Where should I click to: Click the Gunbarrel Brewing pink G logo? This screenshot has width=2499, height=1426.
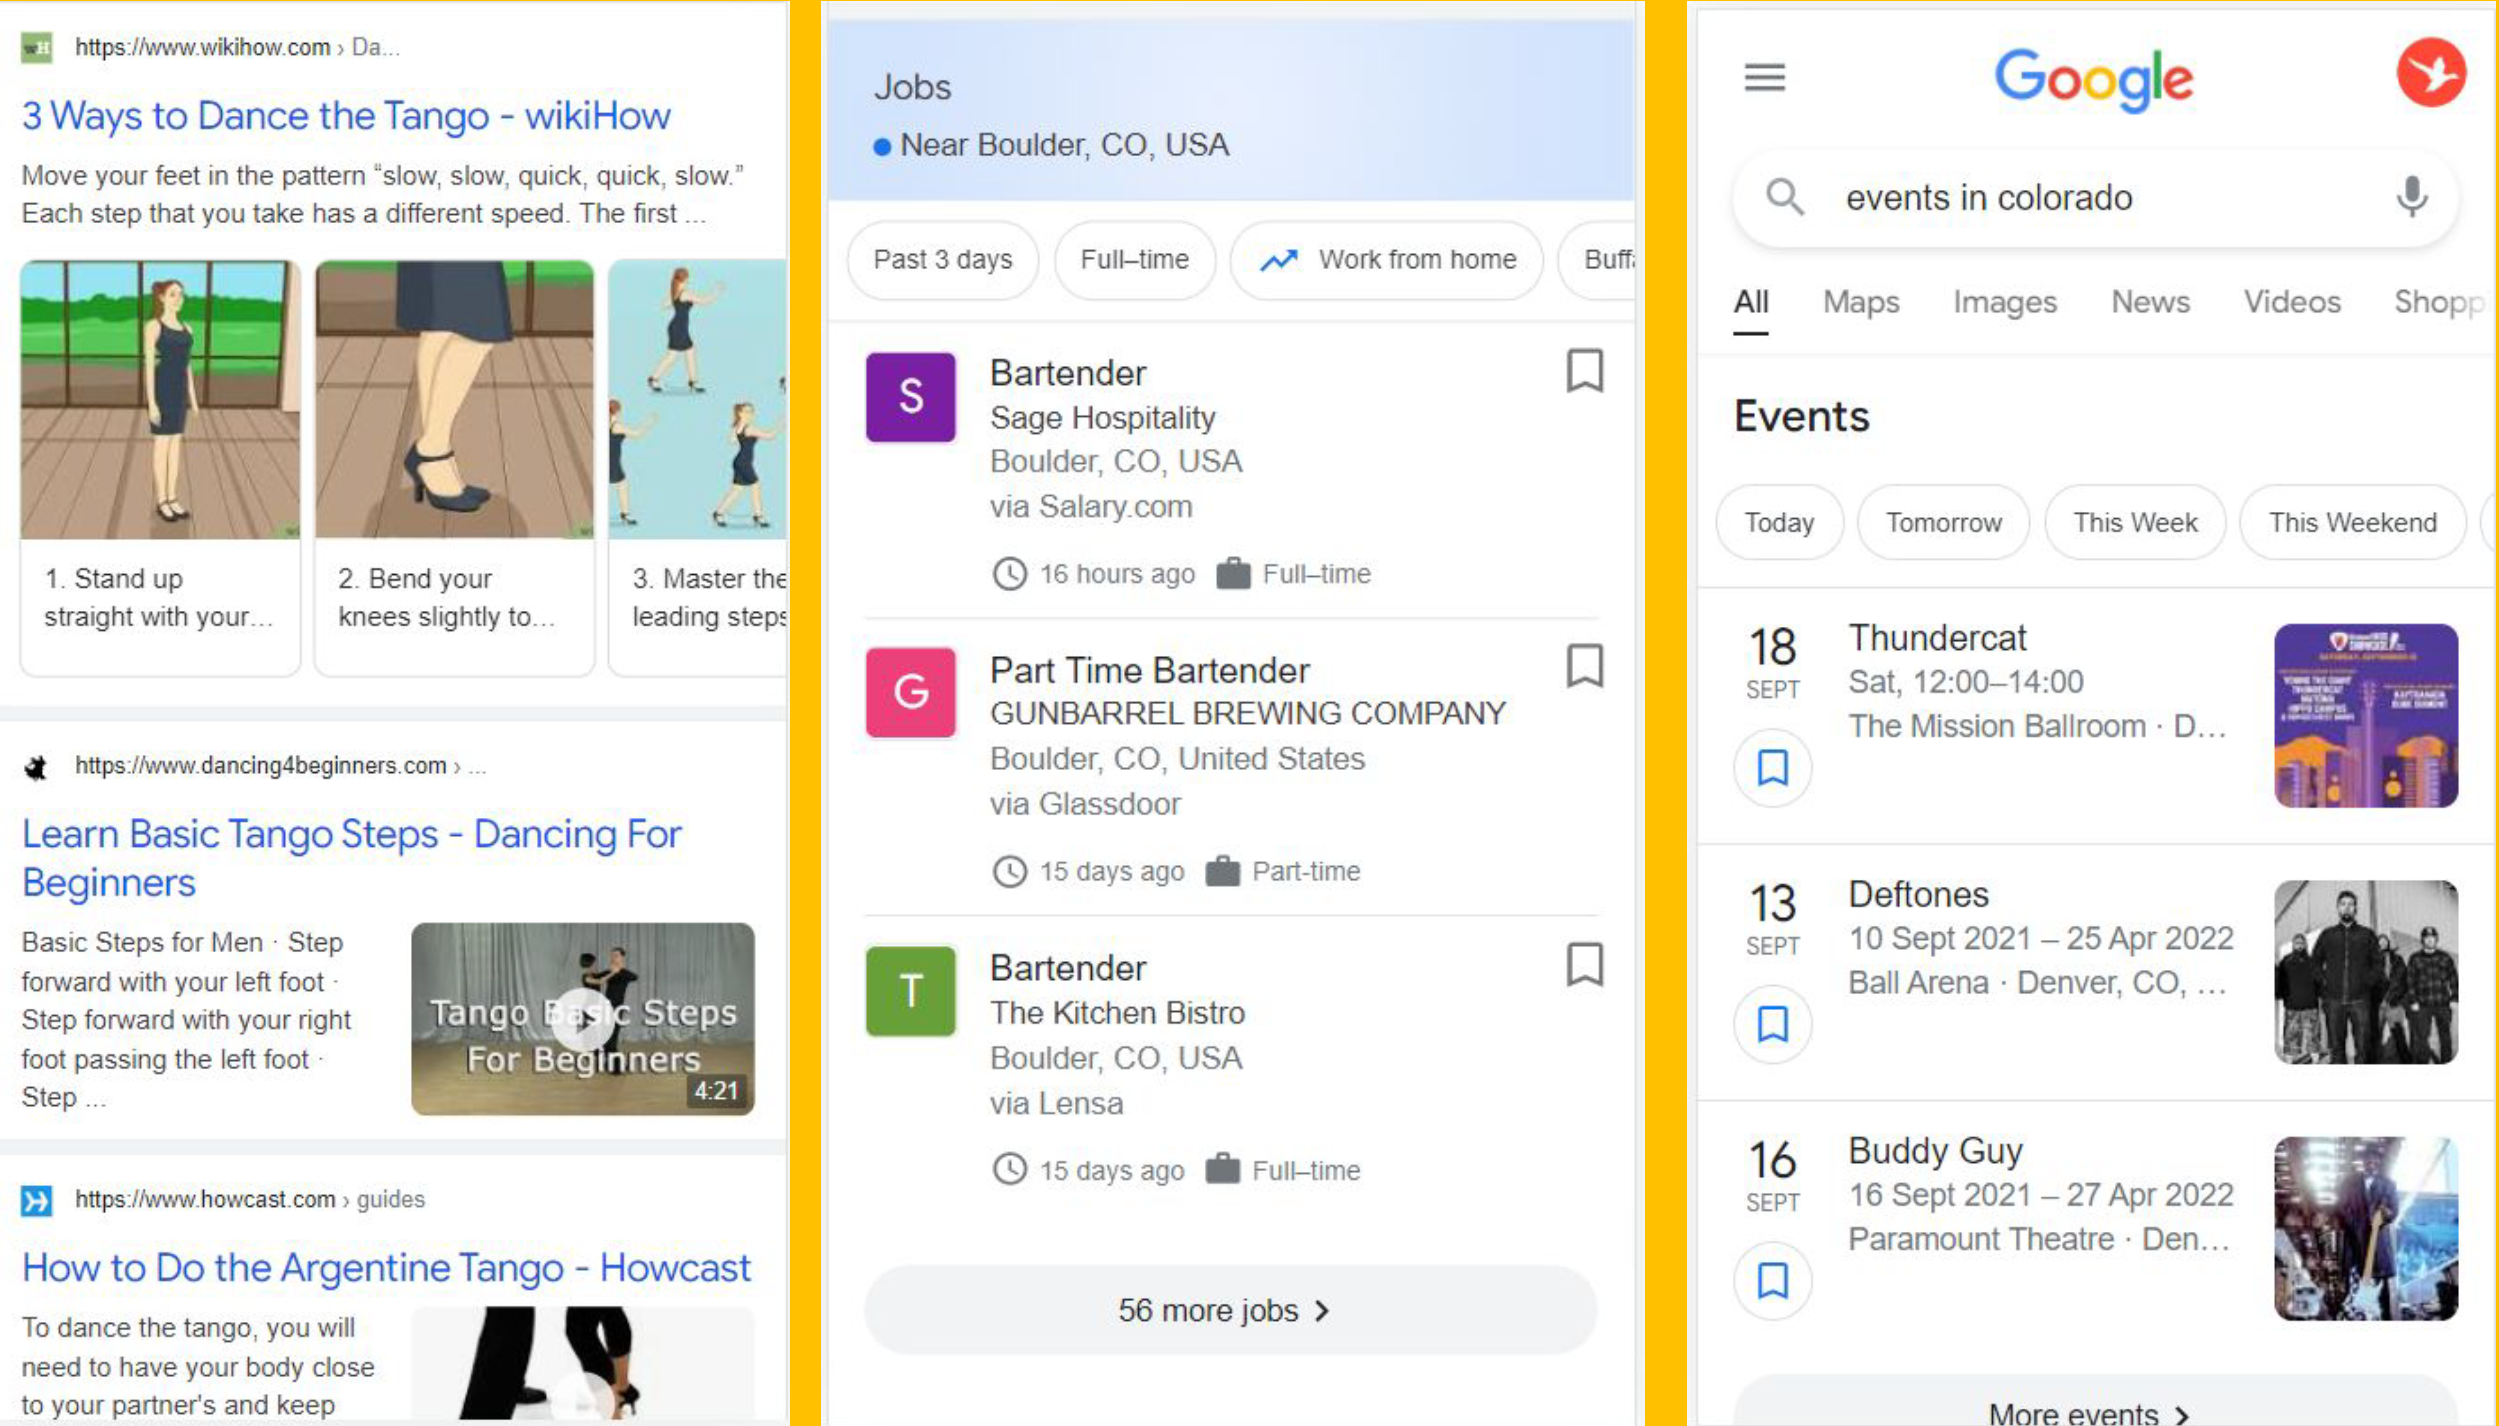910,692
